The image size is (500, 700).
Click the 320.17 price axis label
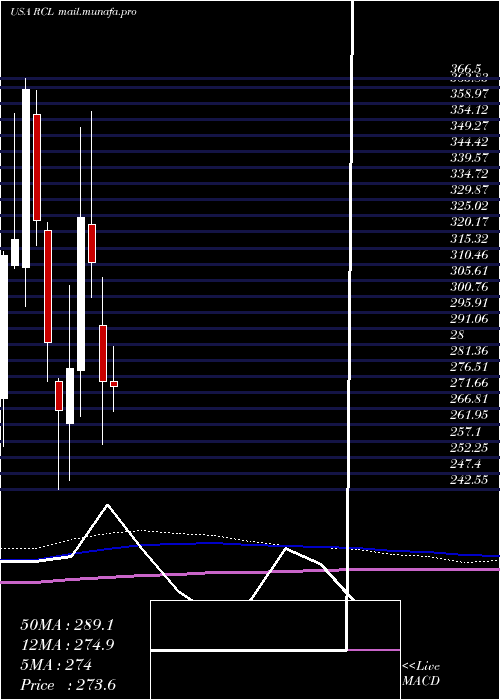point(469,223)
